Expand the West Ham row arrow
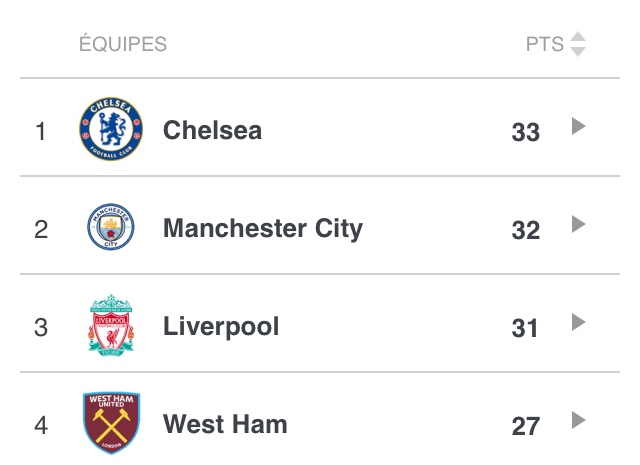 pos(577,420)
